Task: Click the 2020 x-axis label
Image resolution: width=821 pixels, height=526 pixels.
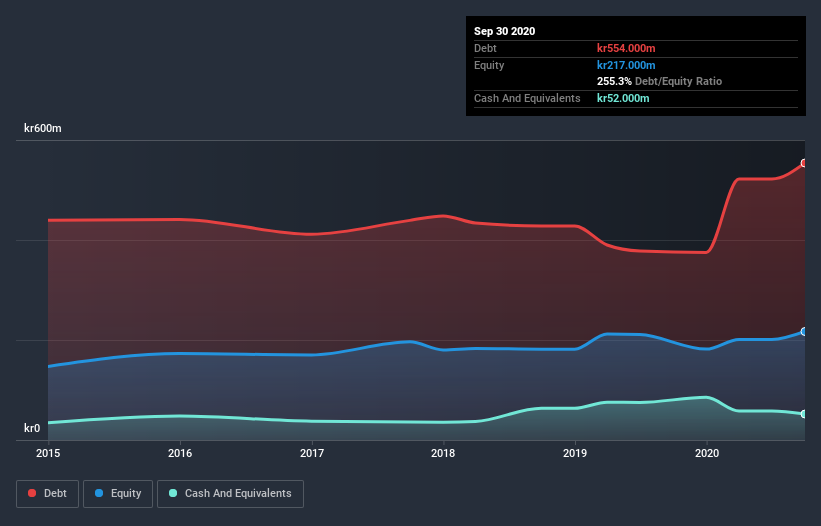Action: [707, 453]
